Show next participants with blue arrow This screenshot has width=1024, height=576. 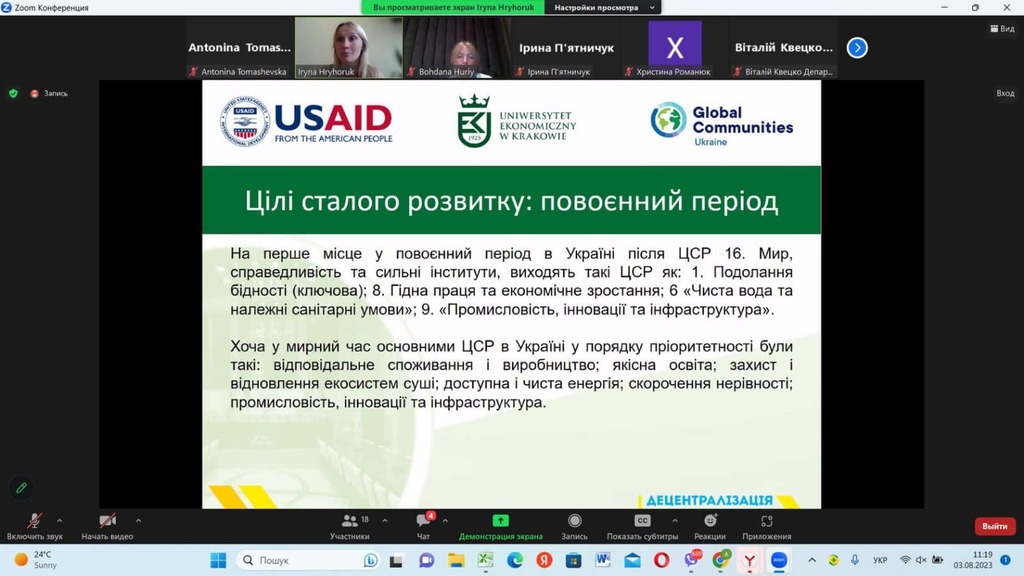[857, 48]
